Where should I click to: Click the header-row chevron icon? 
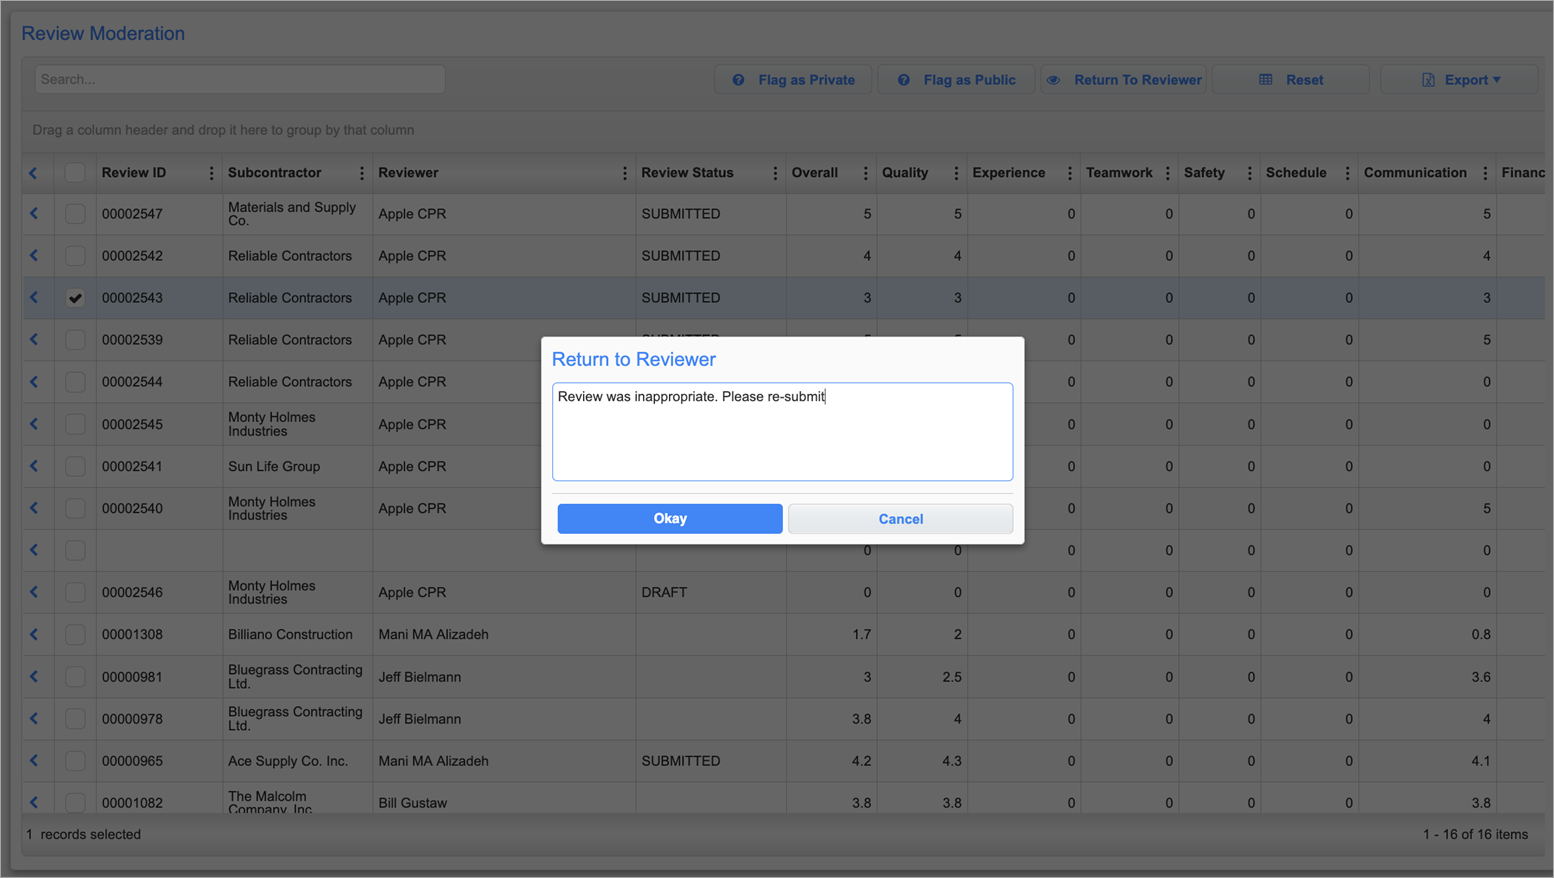[34, 173]
